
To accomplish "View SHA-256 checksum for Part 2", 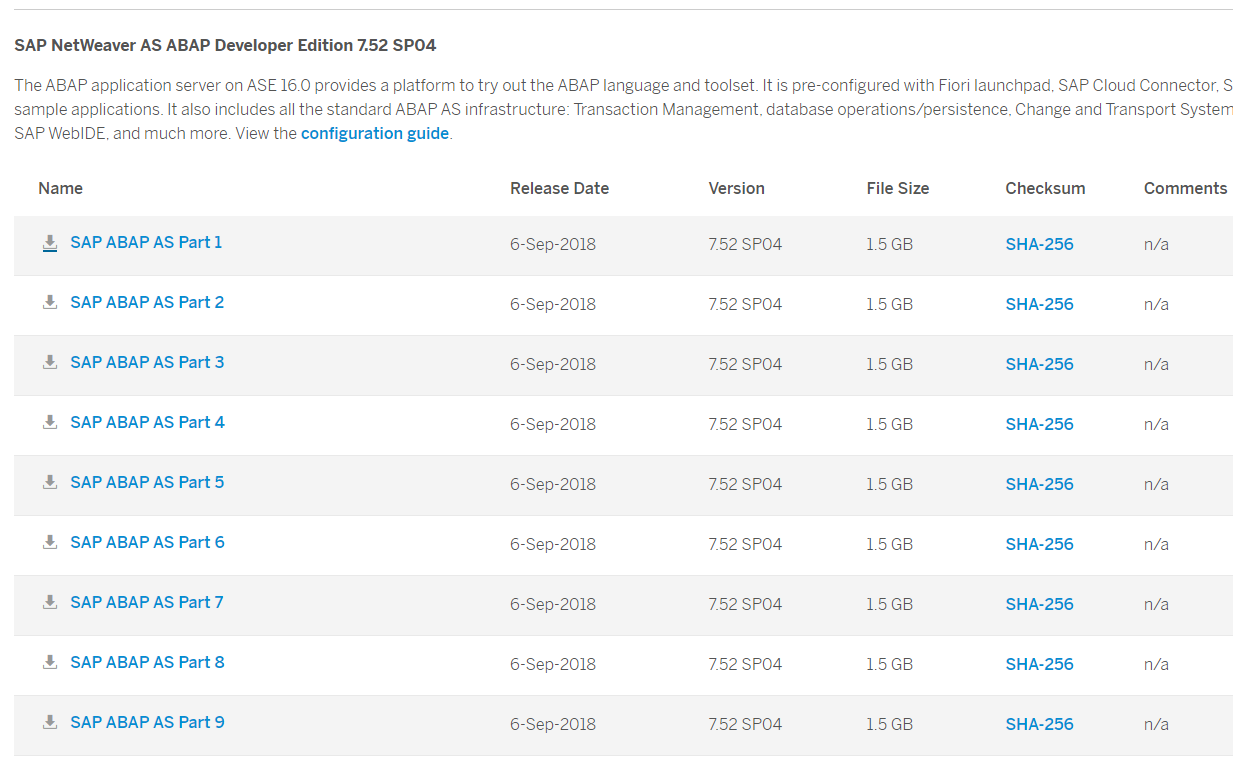I will tap(1039, 304).
